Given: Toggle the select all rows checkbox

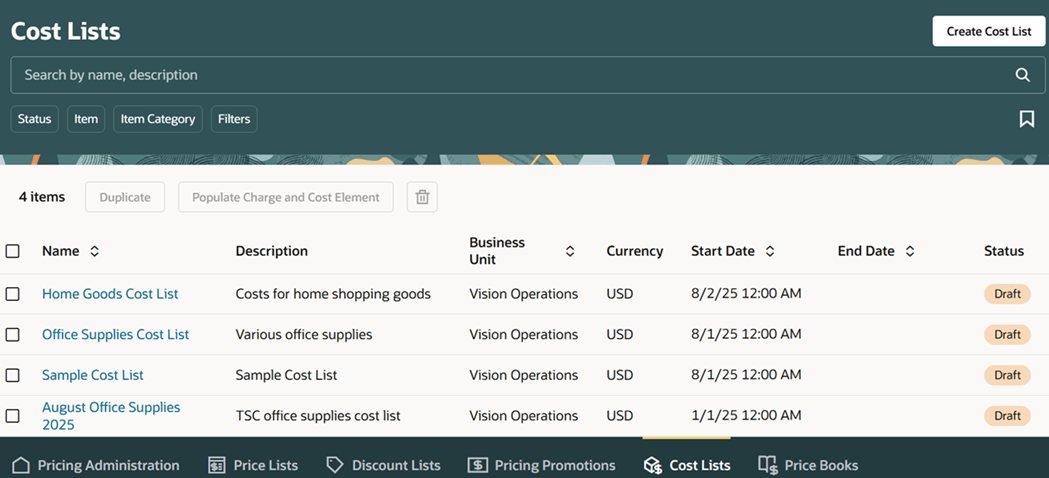Looking at the screenshot, I should coord(13,251).
